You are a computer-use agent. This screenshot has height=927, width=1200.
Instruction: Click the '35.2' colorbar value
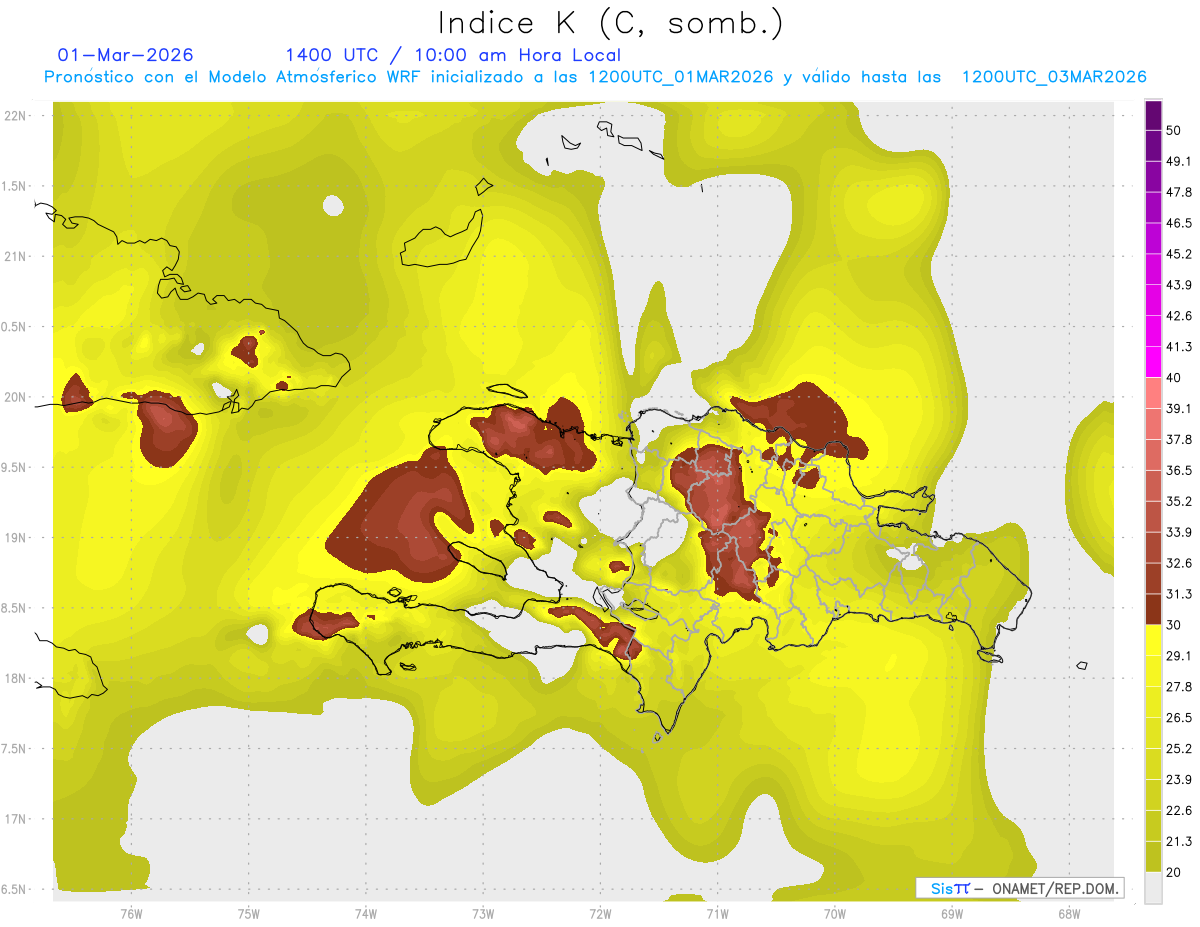1179,501
